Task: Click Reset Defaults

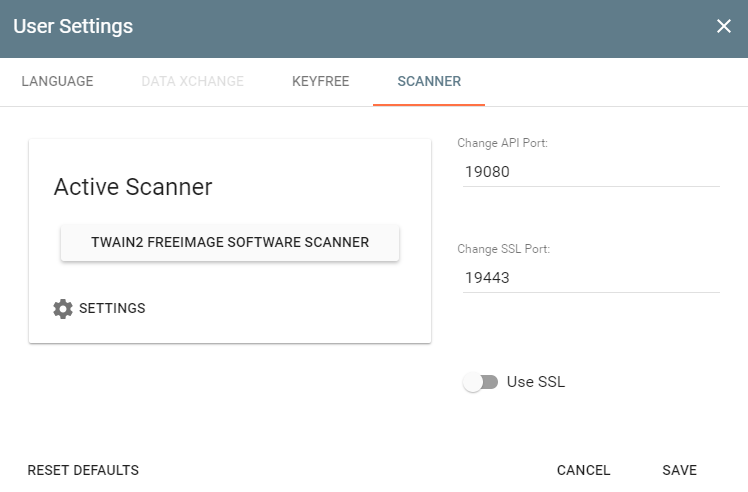Action: click(83, 470)
